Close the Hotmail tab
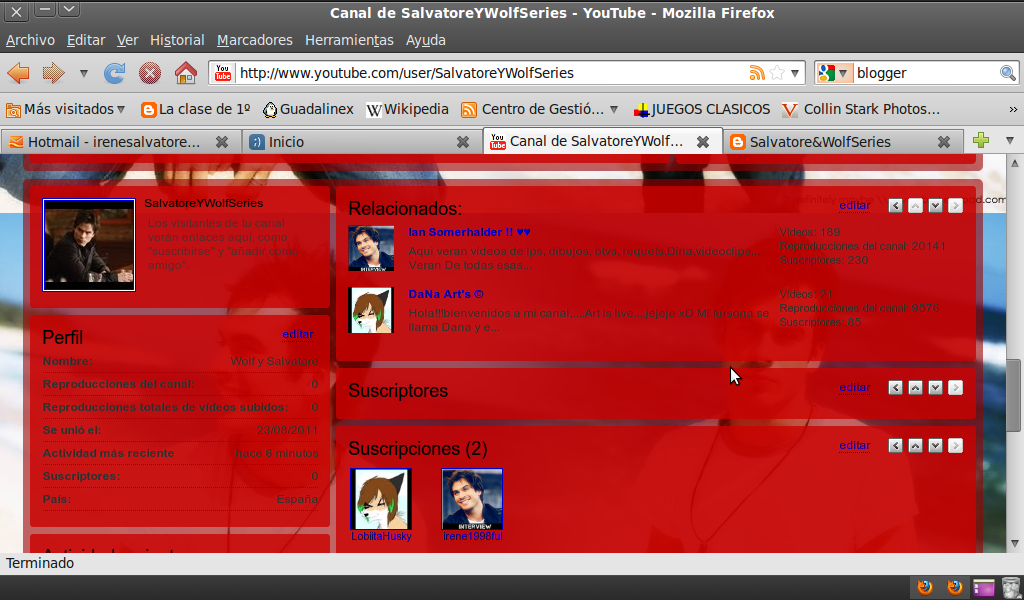The image size is (1024, 600). 222,142
